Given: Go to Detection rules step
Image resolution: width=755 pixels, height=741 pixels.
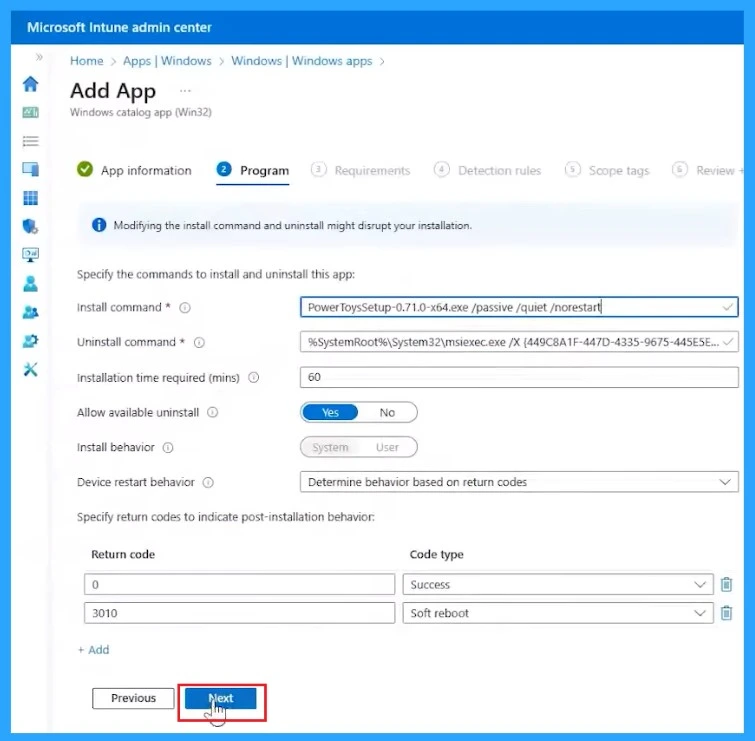Looking at the screenshot, I should point(487,170).
